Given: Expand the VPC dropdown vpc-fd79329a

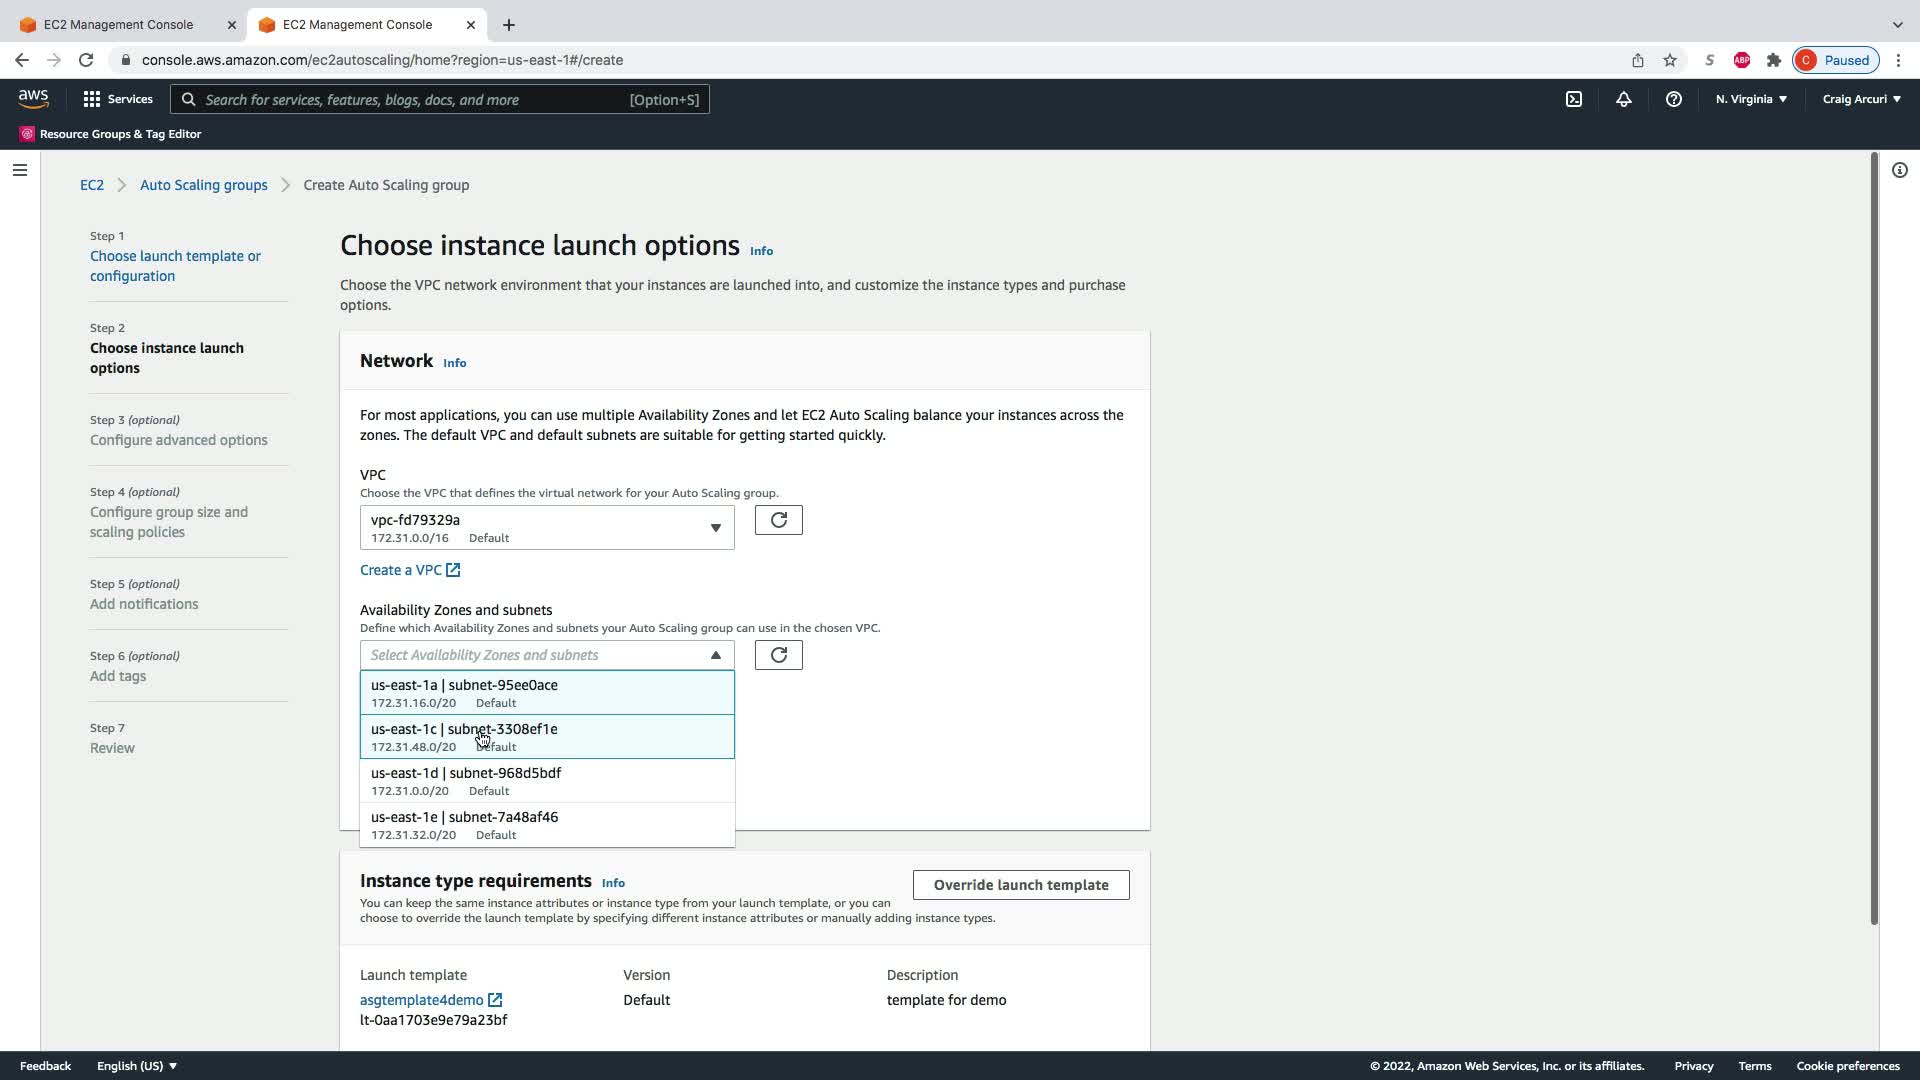Looking at the screenshot, I should pyautogui.click(x=546, y=528).
